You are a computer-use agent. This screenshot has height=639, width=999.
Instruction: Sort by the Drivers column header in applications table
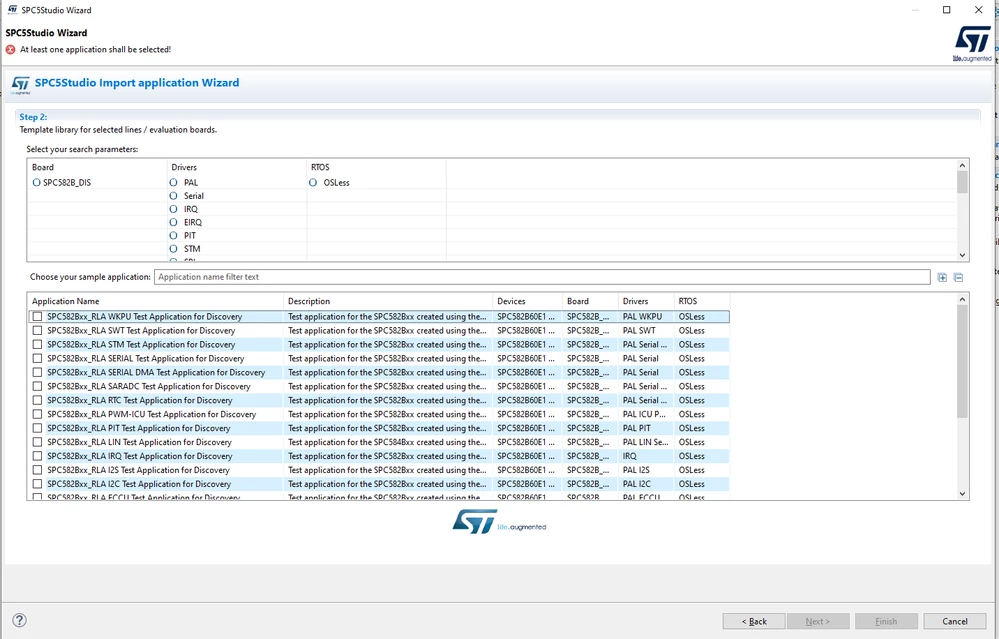[x=646, y=301]
